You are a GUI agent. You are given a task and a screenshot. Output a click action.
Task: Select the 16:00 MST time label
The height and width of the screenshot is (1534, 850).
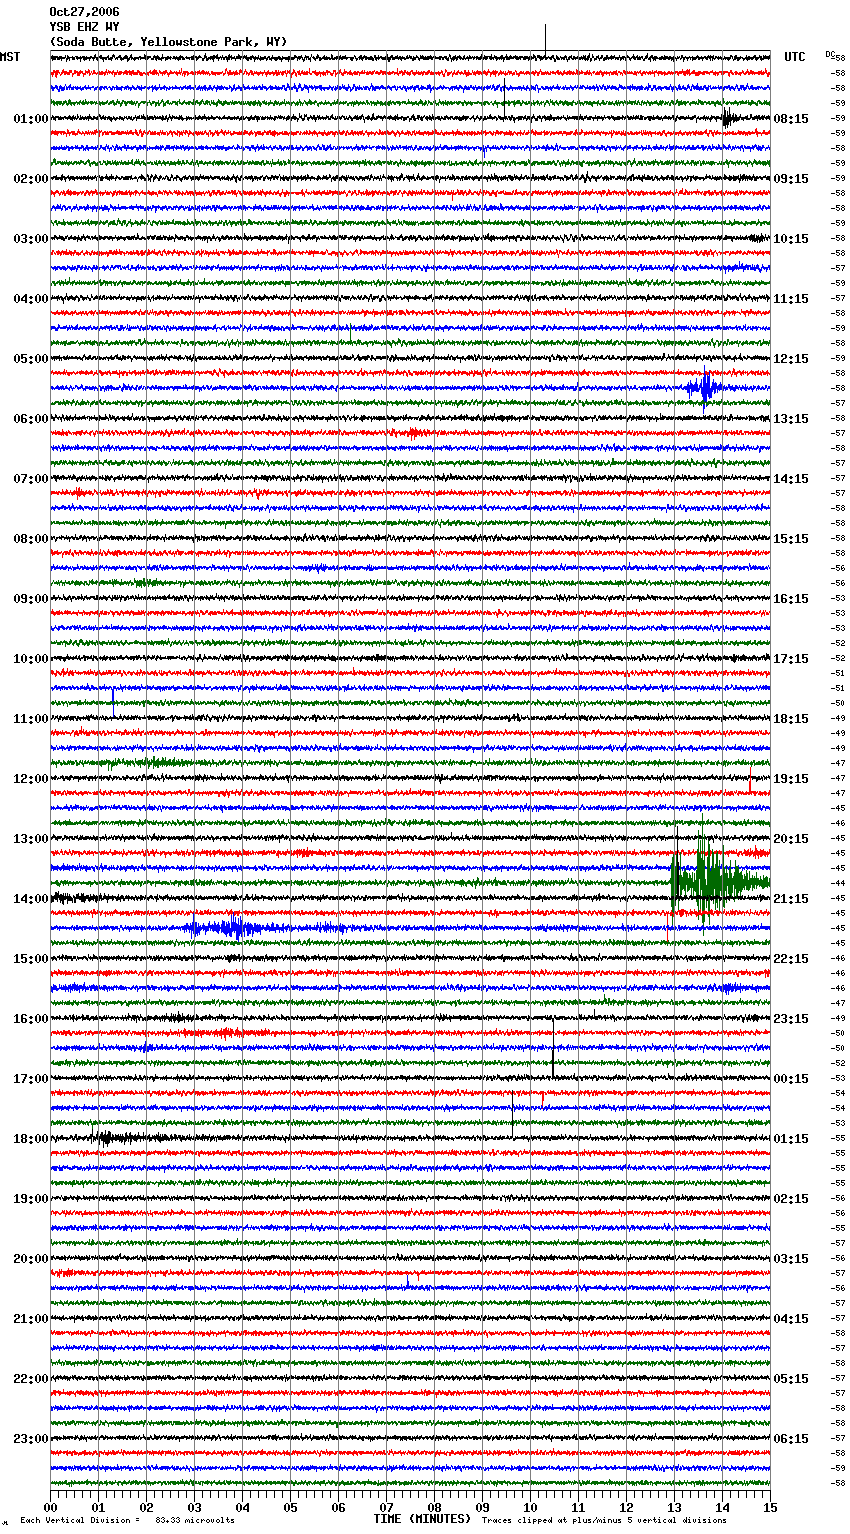30,1019
